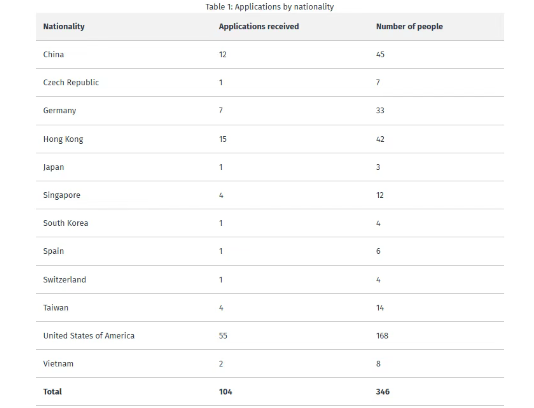Click the Singapore nationality cell
Viewport: 534px width, 408px height.
(x=62, y=195)
